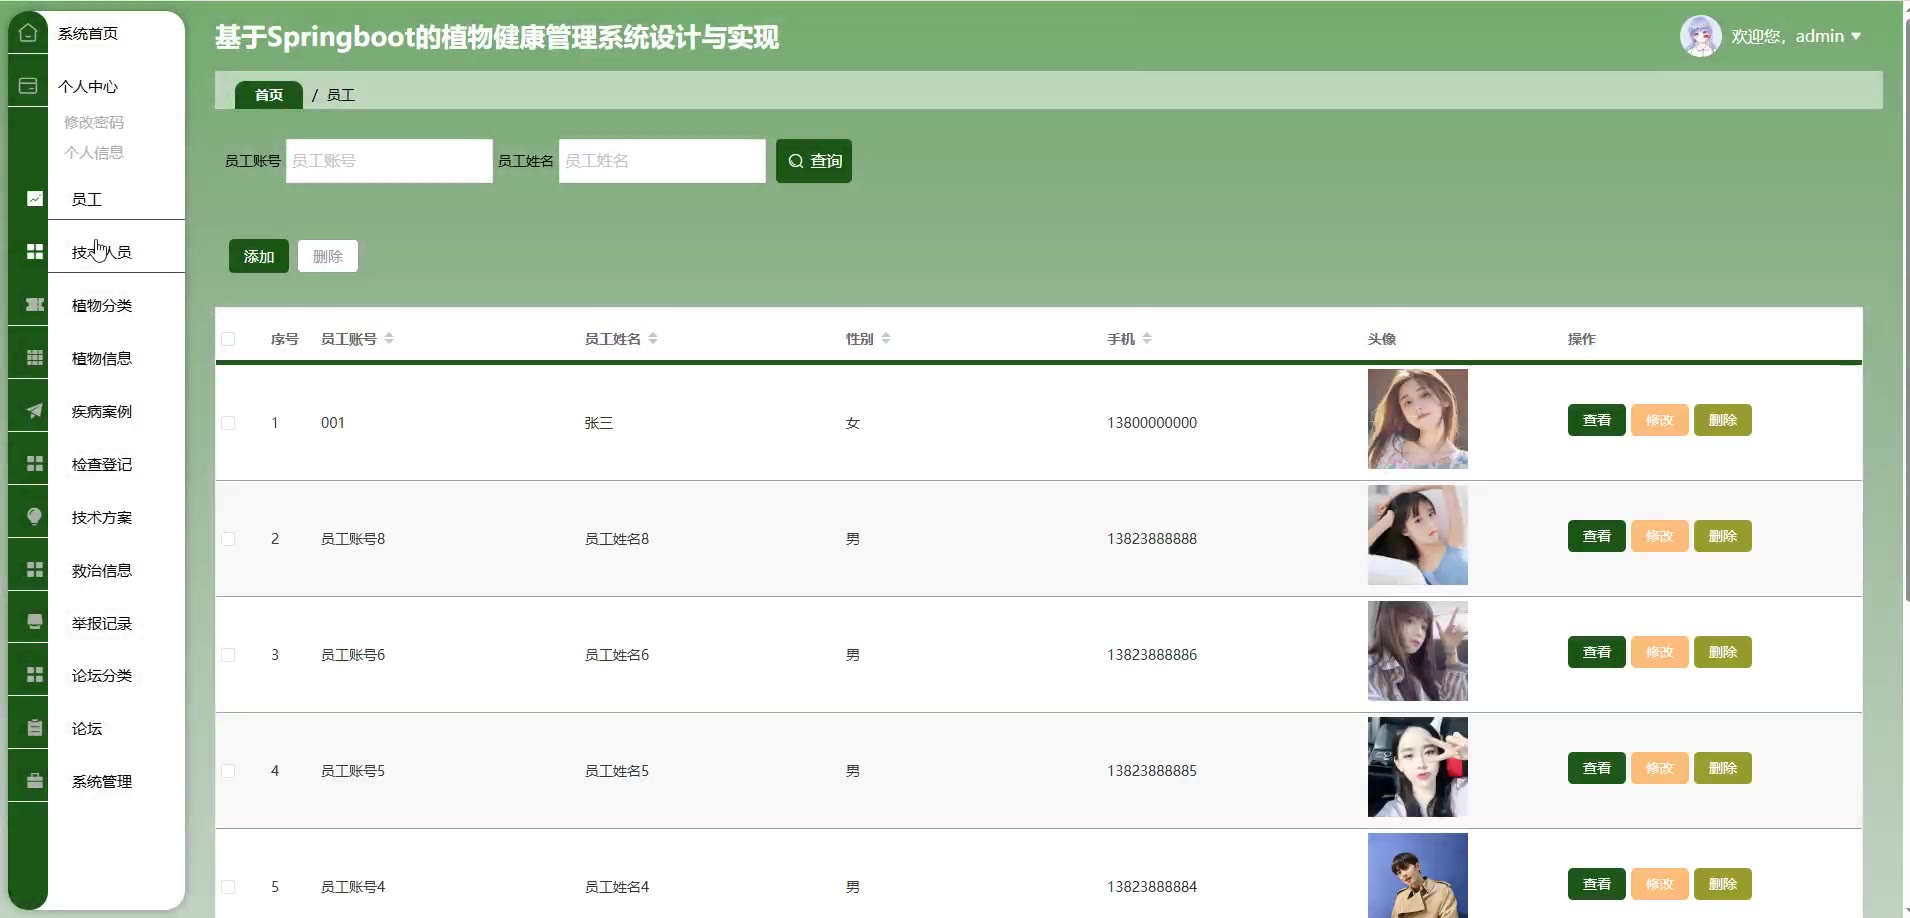Open the admin user dropdown arrow

[x=1856, y=36]
